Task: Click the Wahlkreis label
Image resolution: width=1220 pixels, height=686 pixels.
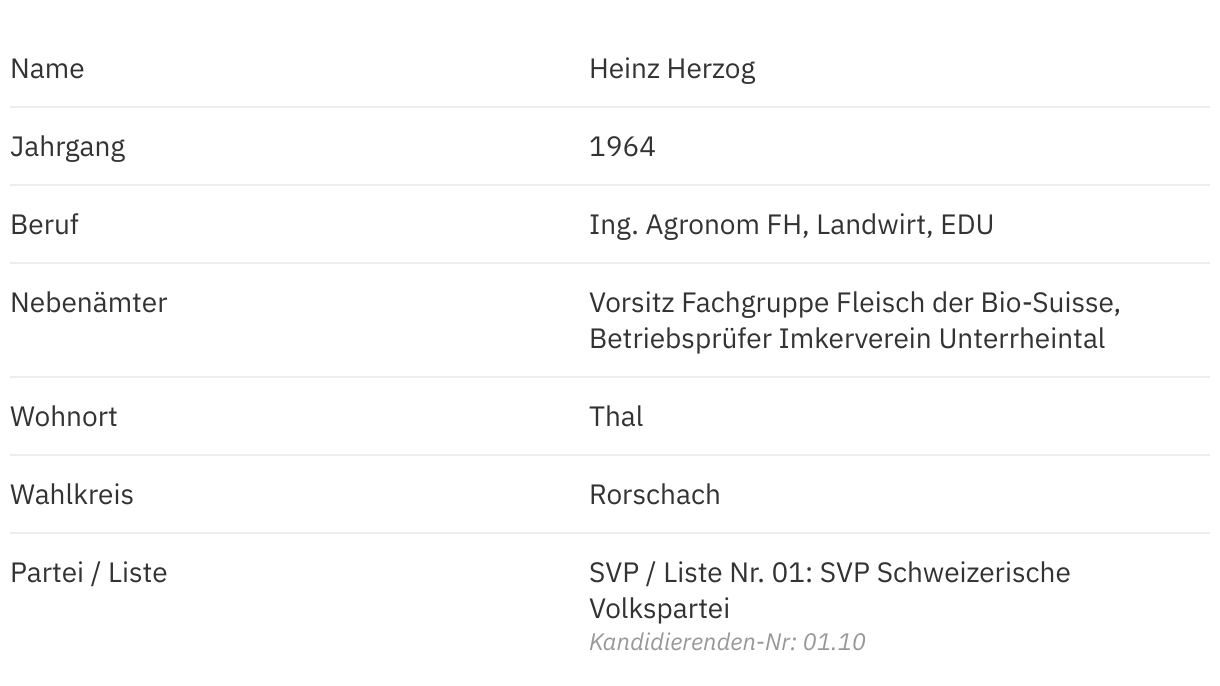Action: 72,495
